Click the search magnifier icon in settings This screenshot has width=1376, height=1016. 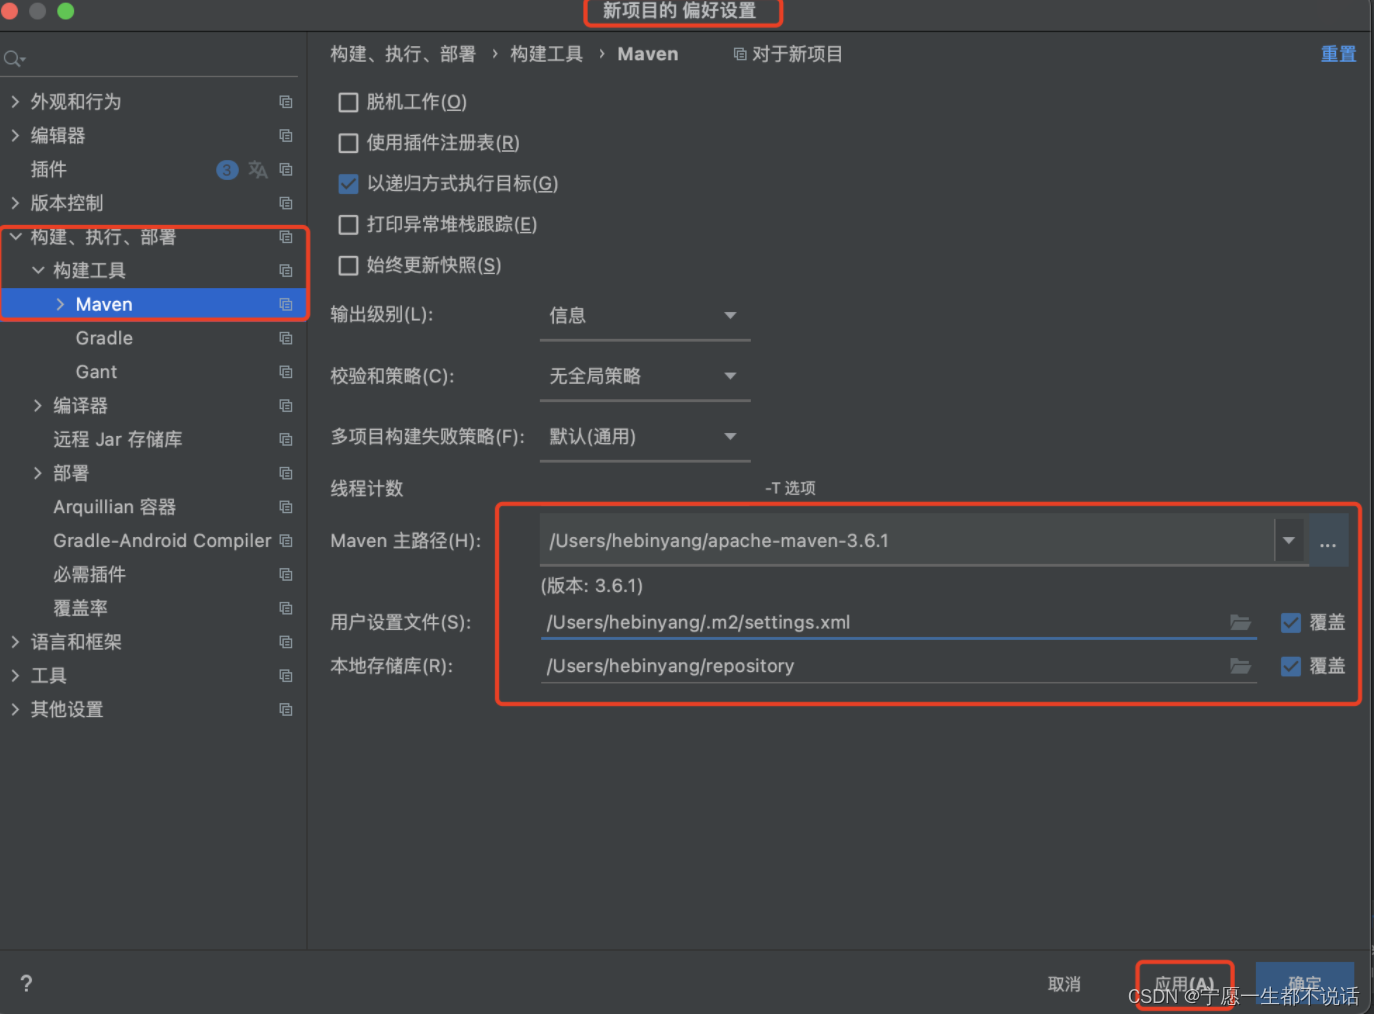click(14, 59)
